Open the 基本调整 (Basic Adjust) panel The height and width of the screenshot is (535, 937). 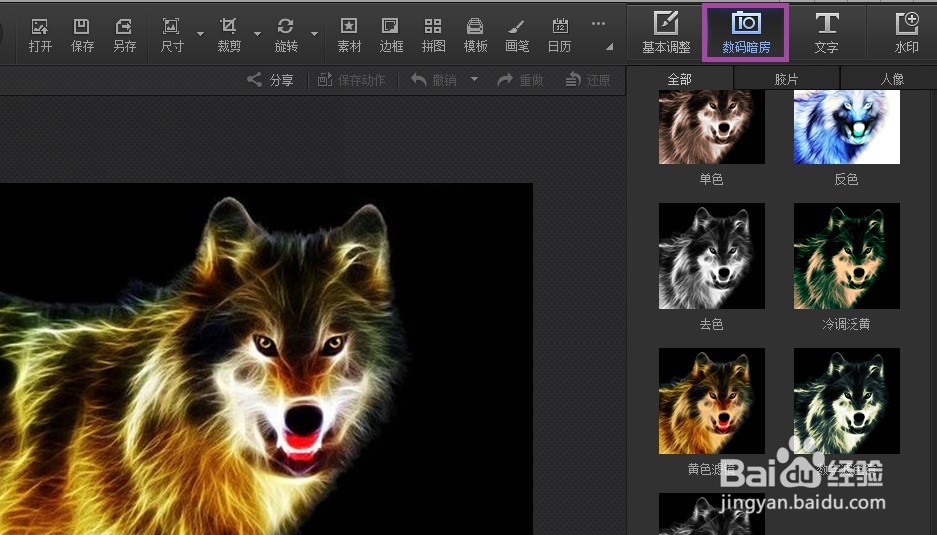tap(666, 32)
